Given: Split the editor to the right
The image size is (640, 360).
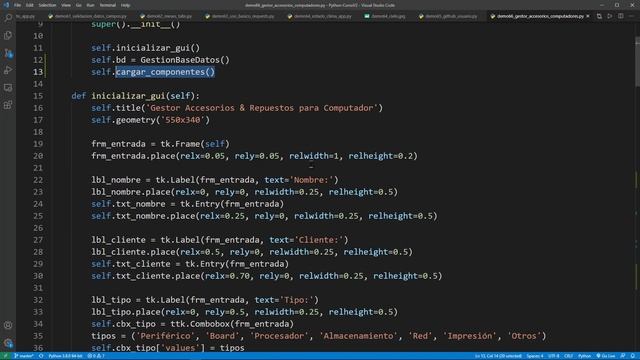Looking at the screenshot, I should click(x=620, y=16).
